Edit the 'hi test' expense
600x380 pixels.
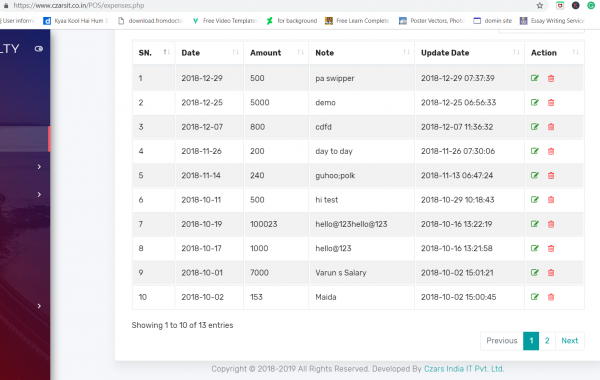535,200
